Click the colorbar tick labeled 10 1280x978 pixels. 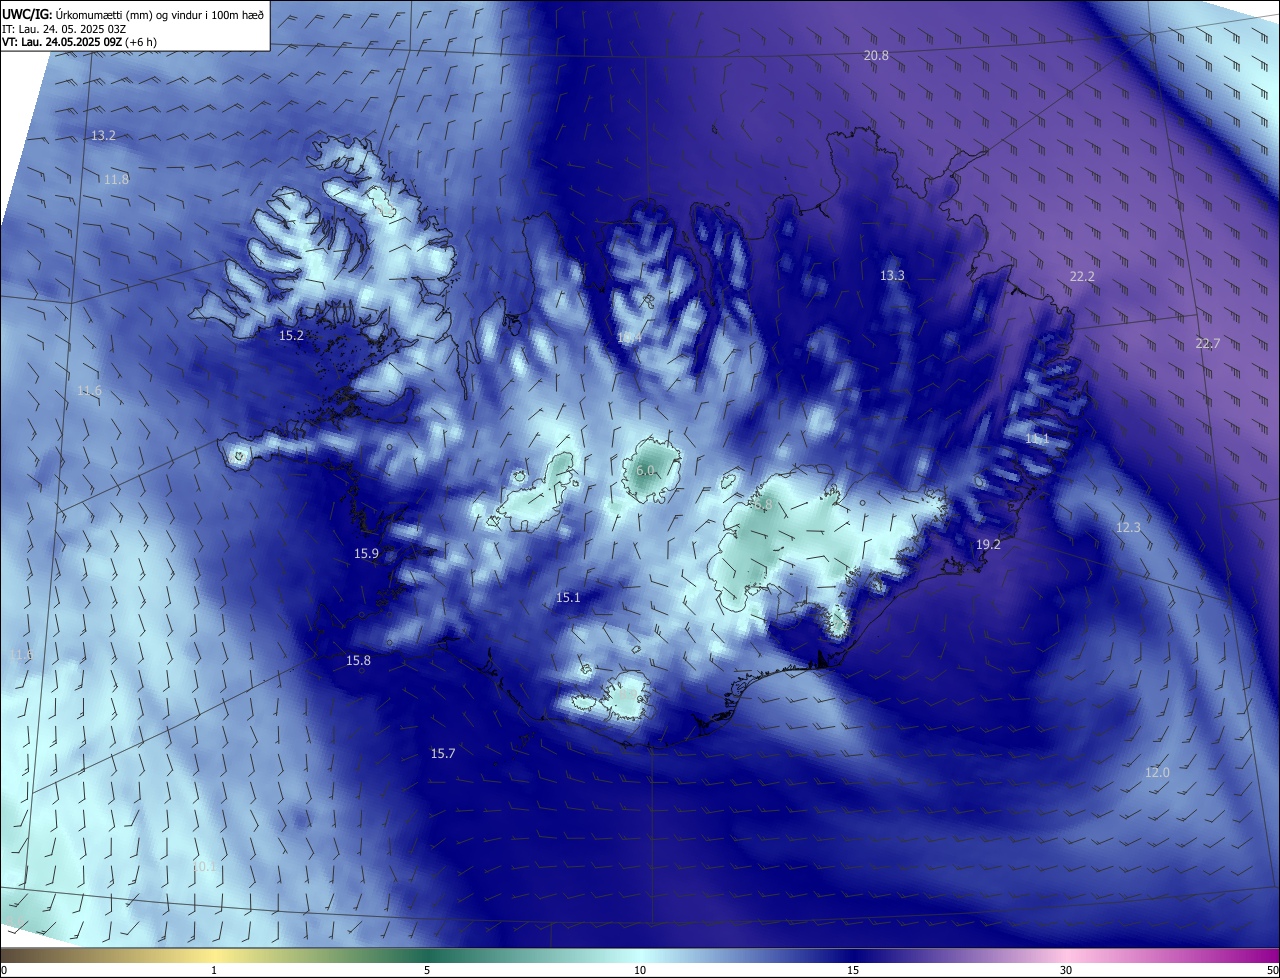click(x=640, y=970)
